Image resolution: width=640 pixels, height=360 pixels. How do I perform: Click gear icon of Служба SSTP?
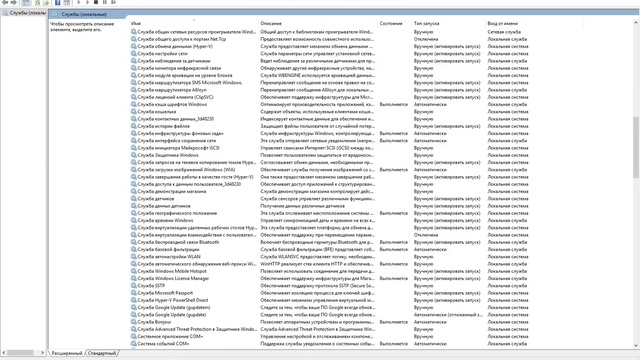pos(133,286)
